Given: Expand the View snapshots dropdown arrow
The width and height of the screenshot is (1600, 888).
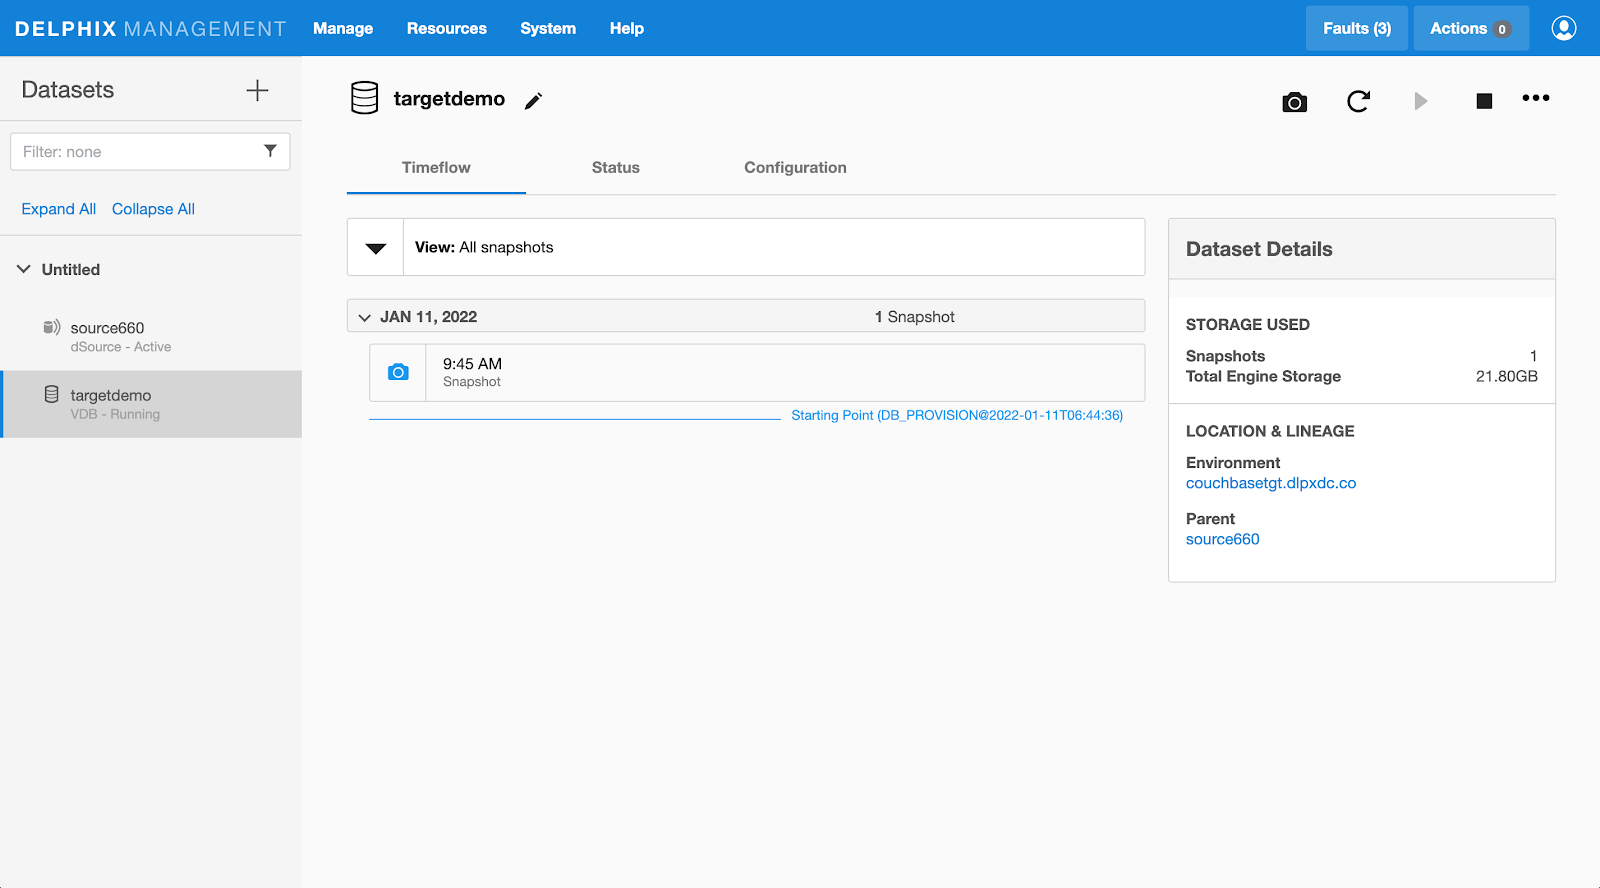Looking at the screenshot, I should coord(376,248).
